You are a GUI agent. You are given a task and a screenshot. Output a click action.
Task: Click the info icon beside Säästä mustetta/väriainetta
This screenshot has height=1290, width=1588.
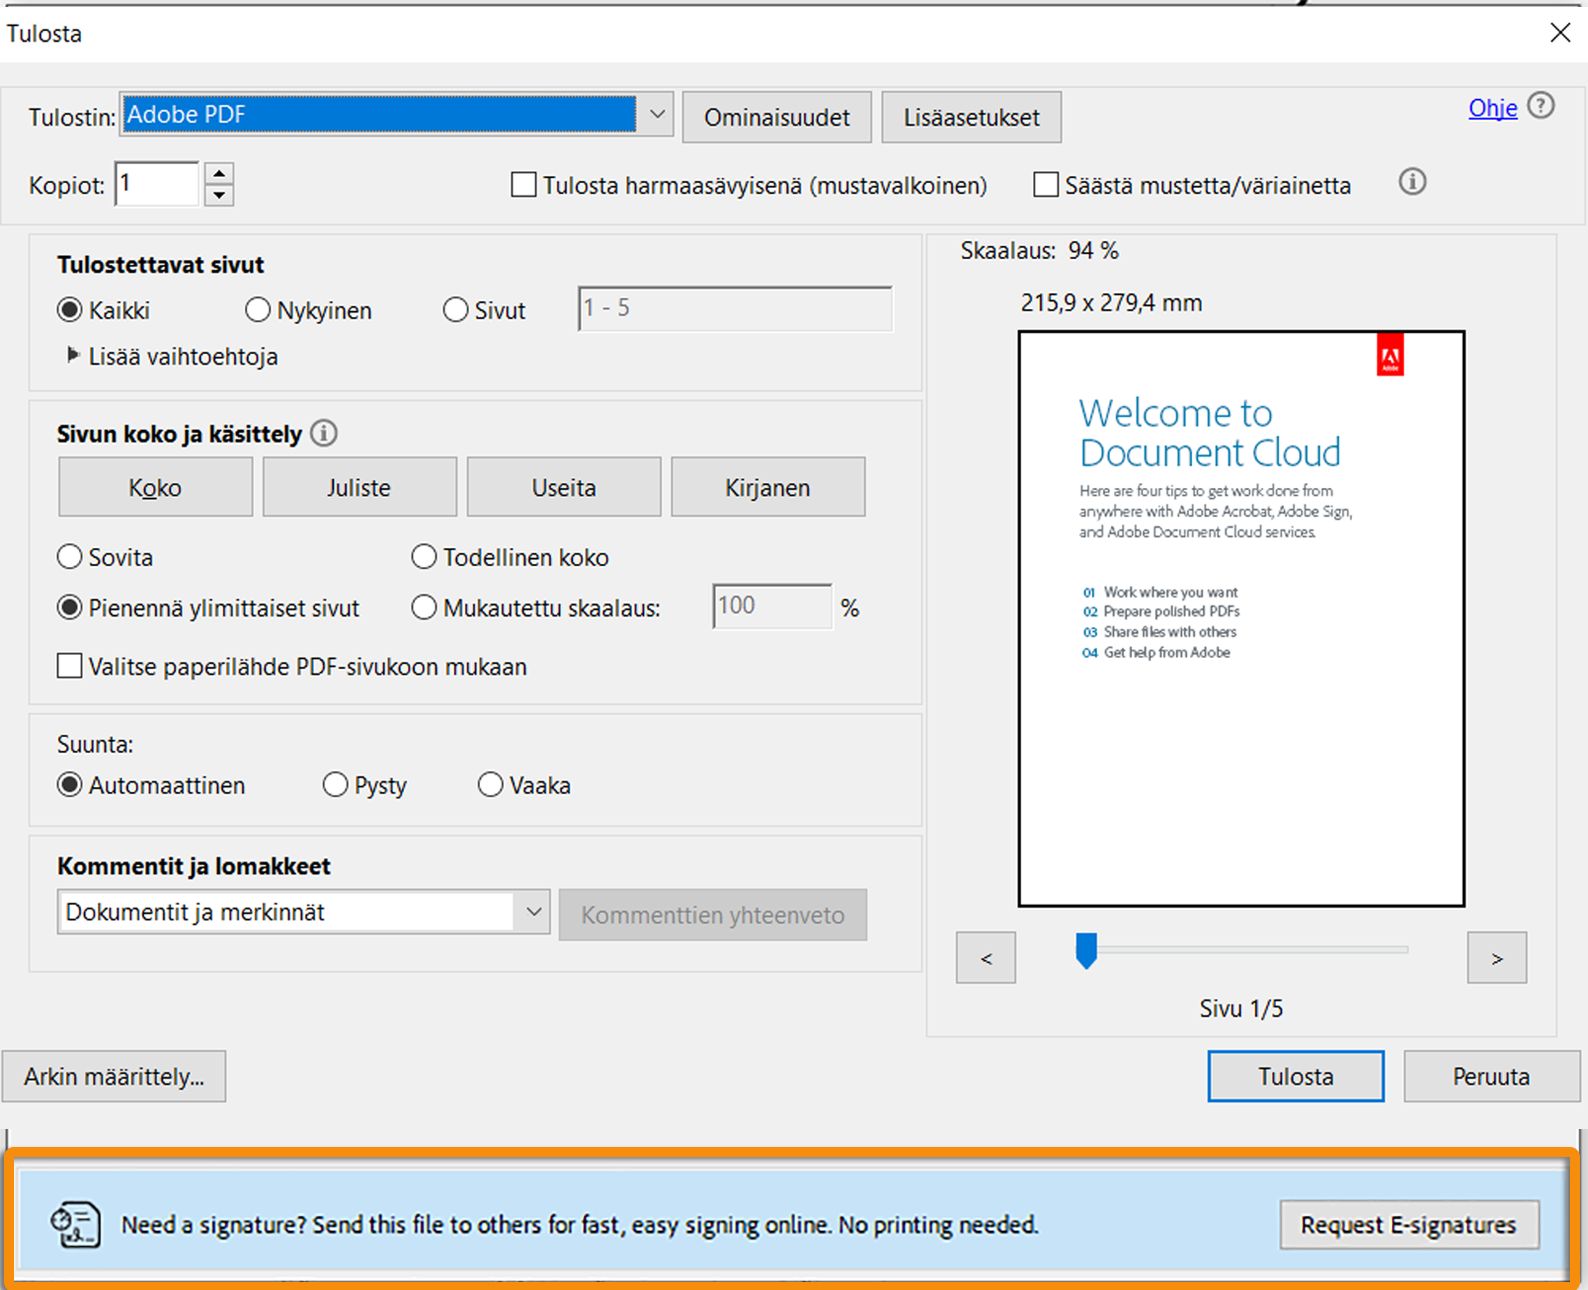pos(1412,183)
